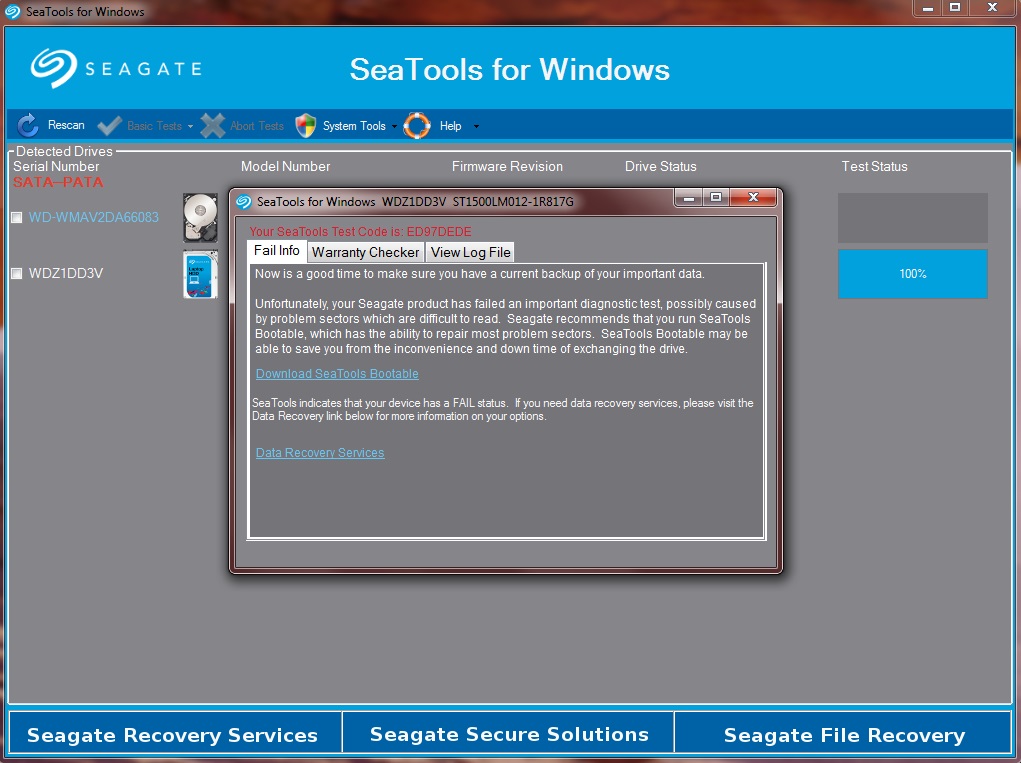This screenshot has height=763, width=1021.
Task: Expand the Help dropdown arrow
Action: pos(476,127)
